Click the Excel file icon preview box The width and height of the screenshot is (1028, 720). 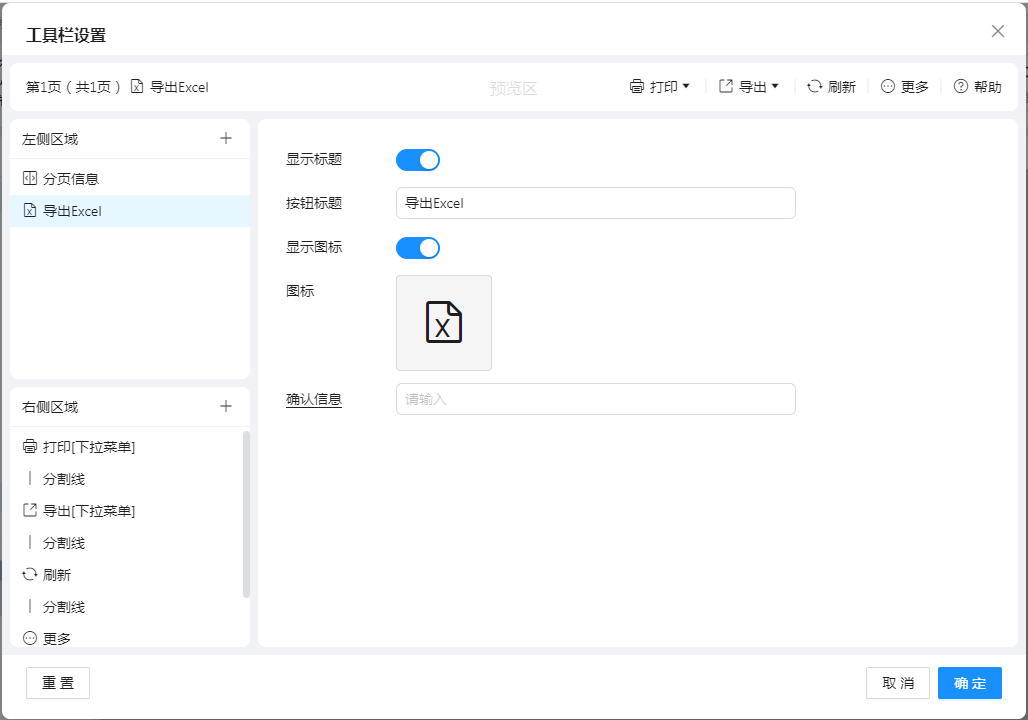[443, 323]
